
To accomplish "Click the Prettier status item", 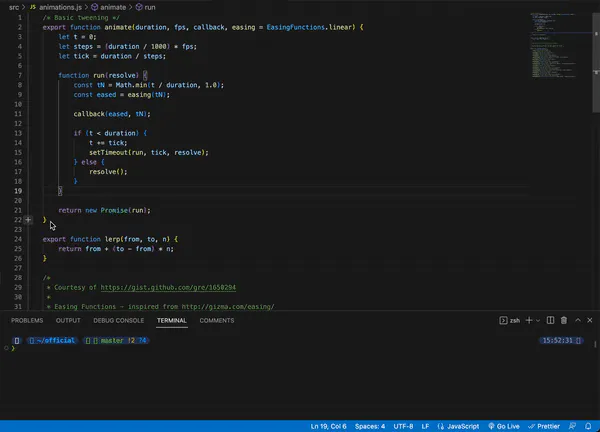I will coord(544,426).
